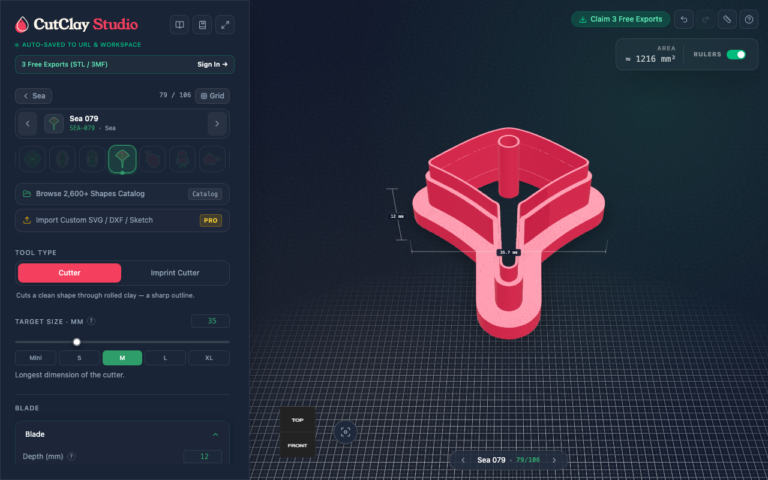Click the recenter view target icon
This screenshot has height=480, width=768.
[x=345, y=432]
